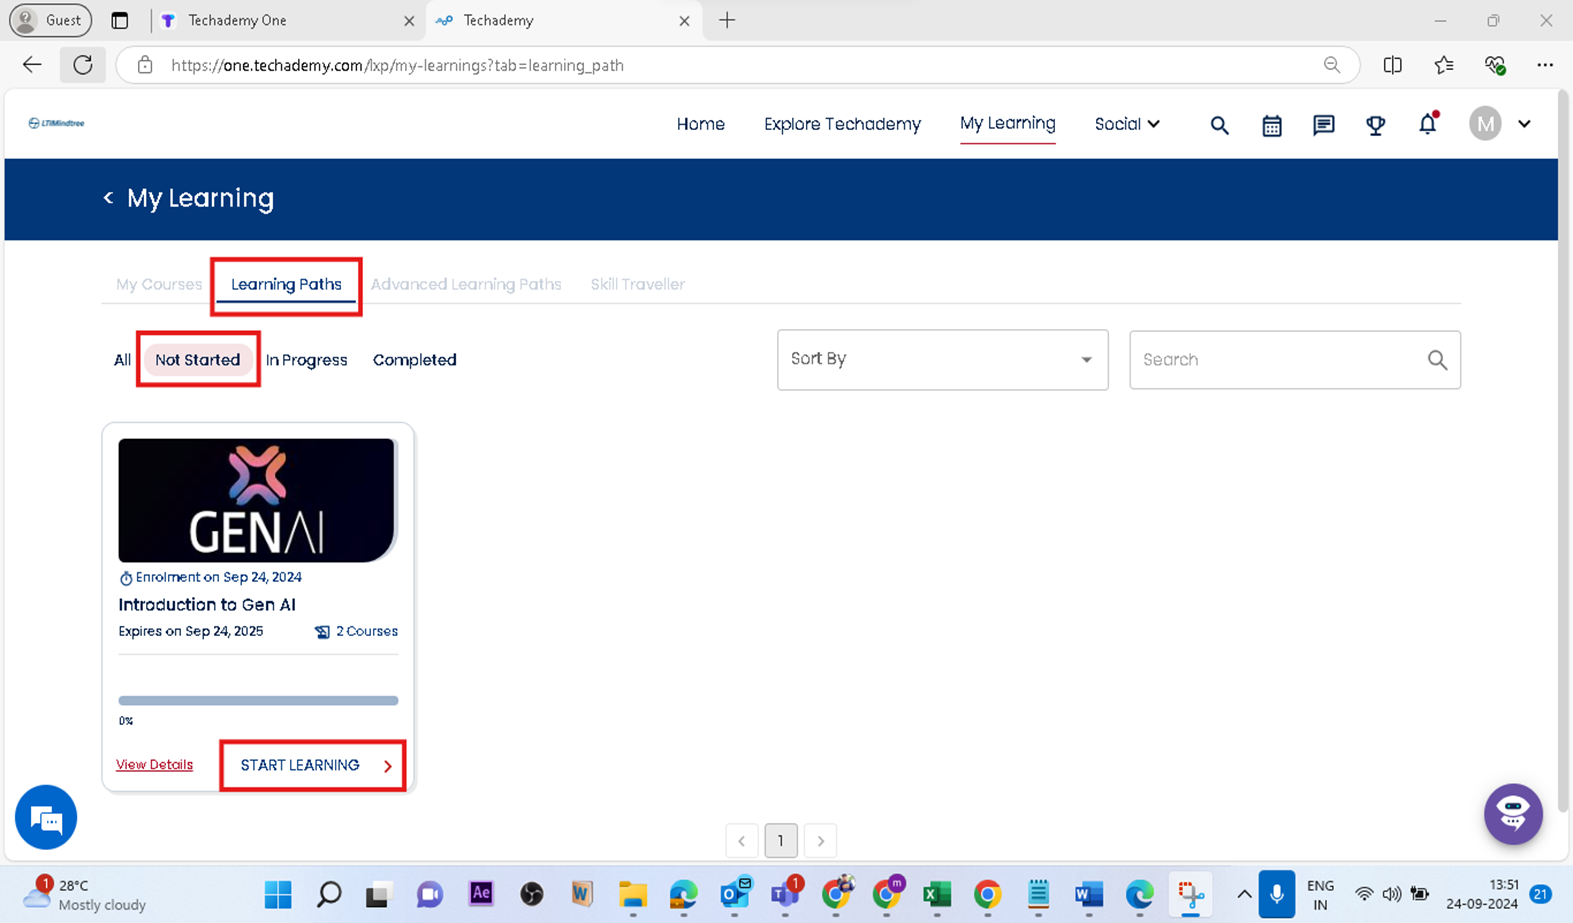Show All learning paths filter
1573x923 pixels.
(x=122, y=360)
